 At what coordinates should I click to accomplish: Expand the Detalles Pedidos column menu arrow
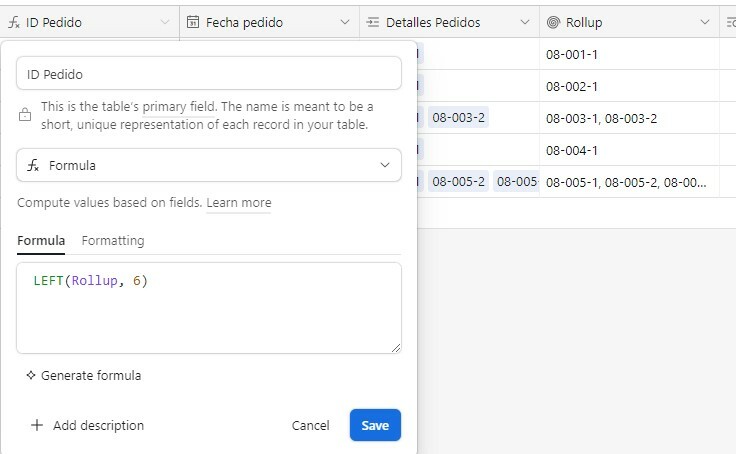click(x=525, y=22)
